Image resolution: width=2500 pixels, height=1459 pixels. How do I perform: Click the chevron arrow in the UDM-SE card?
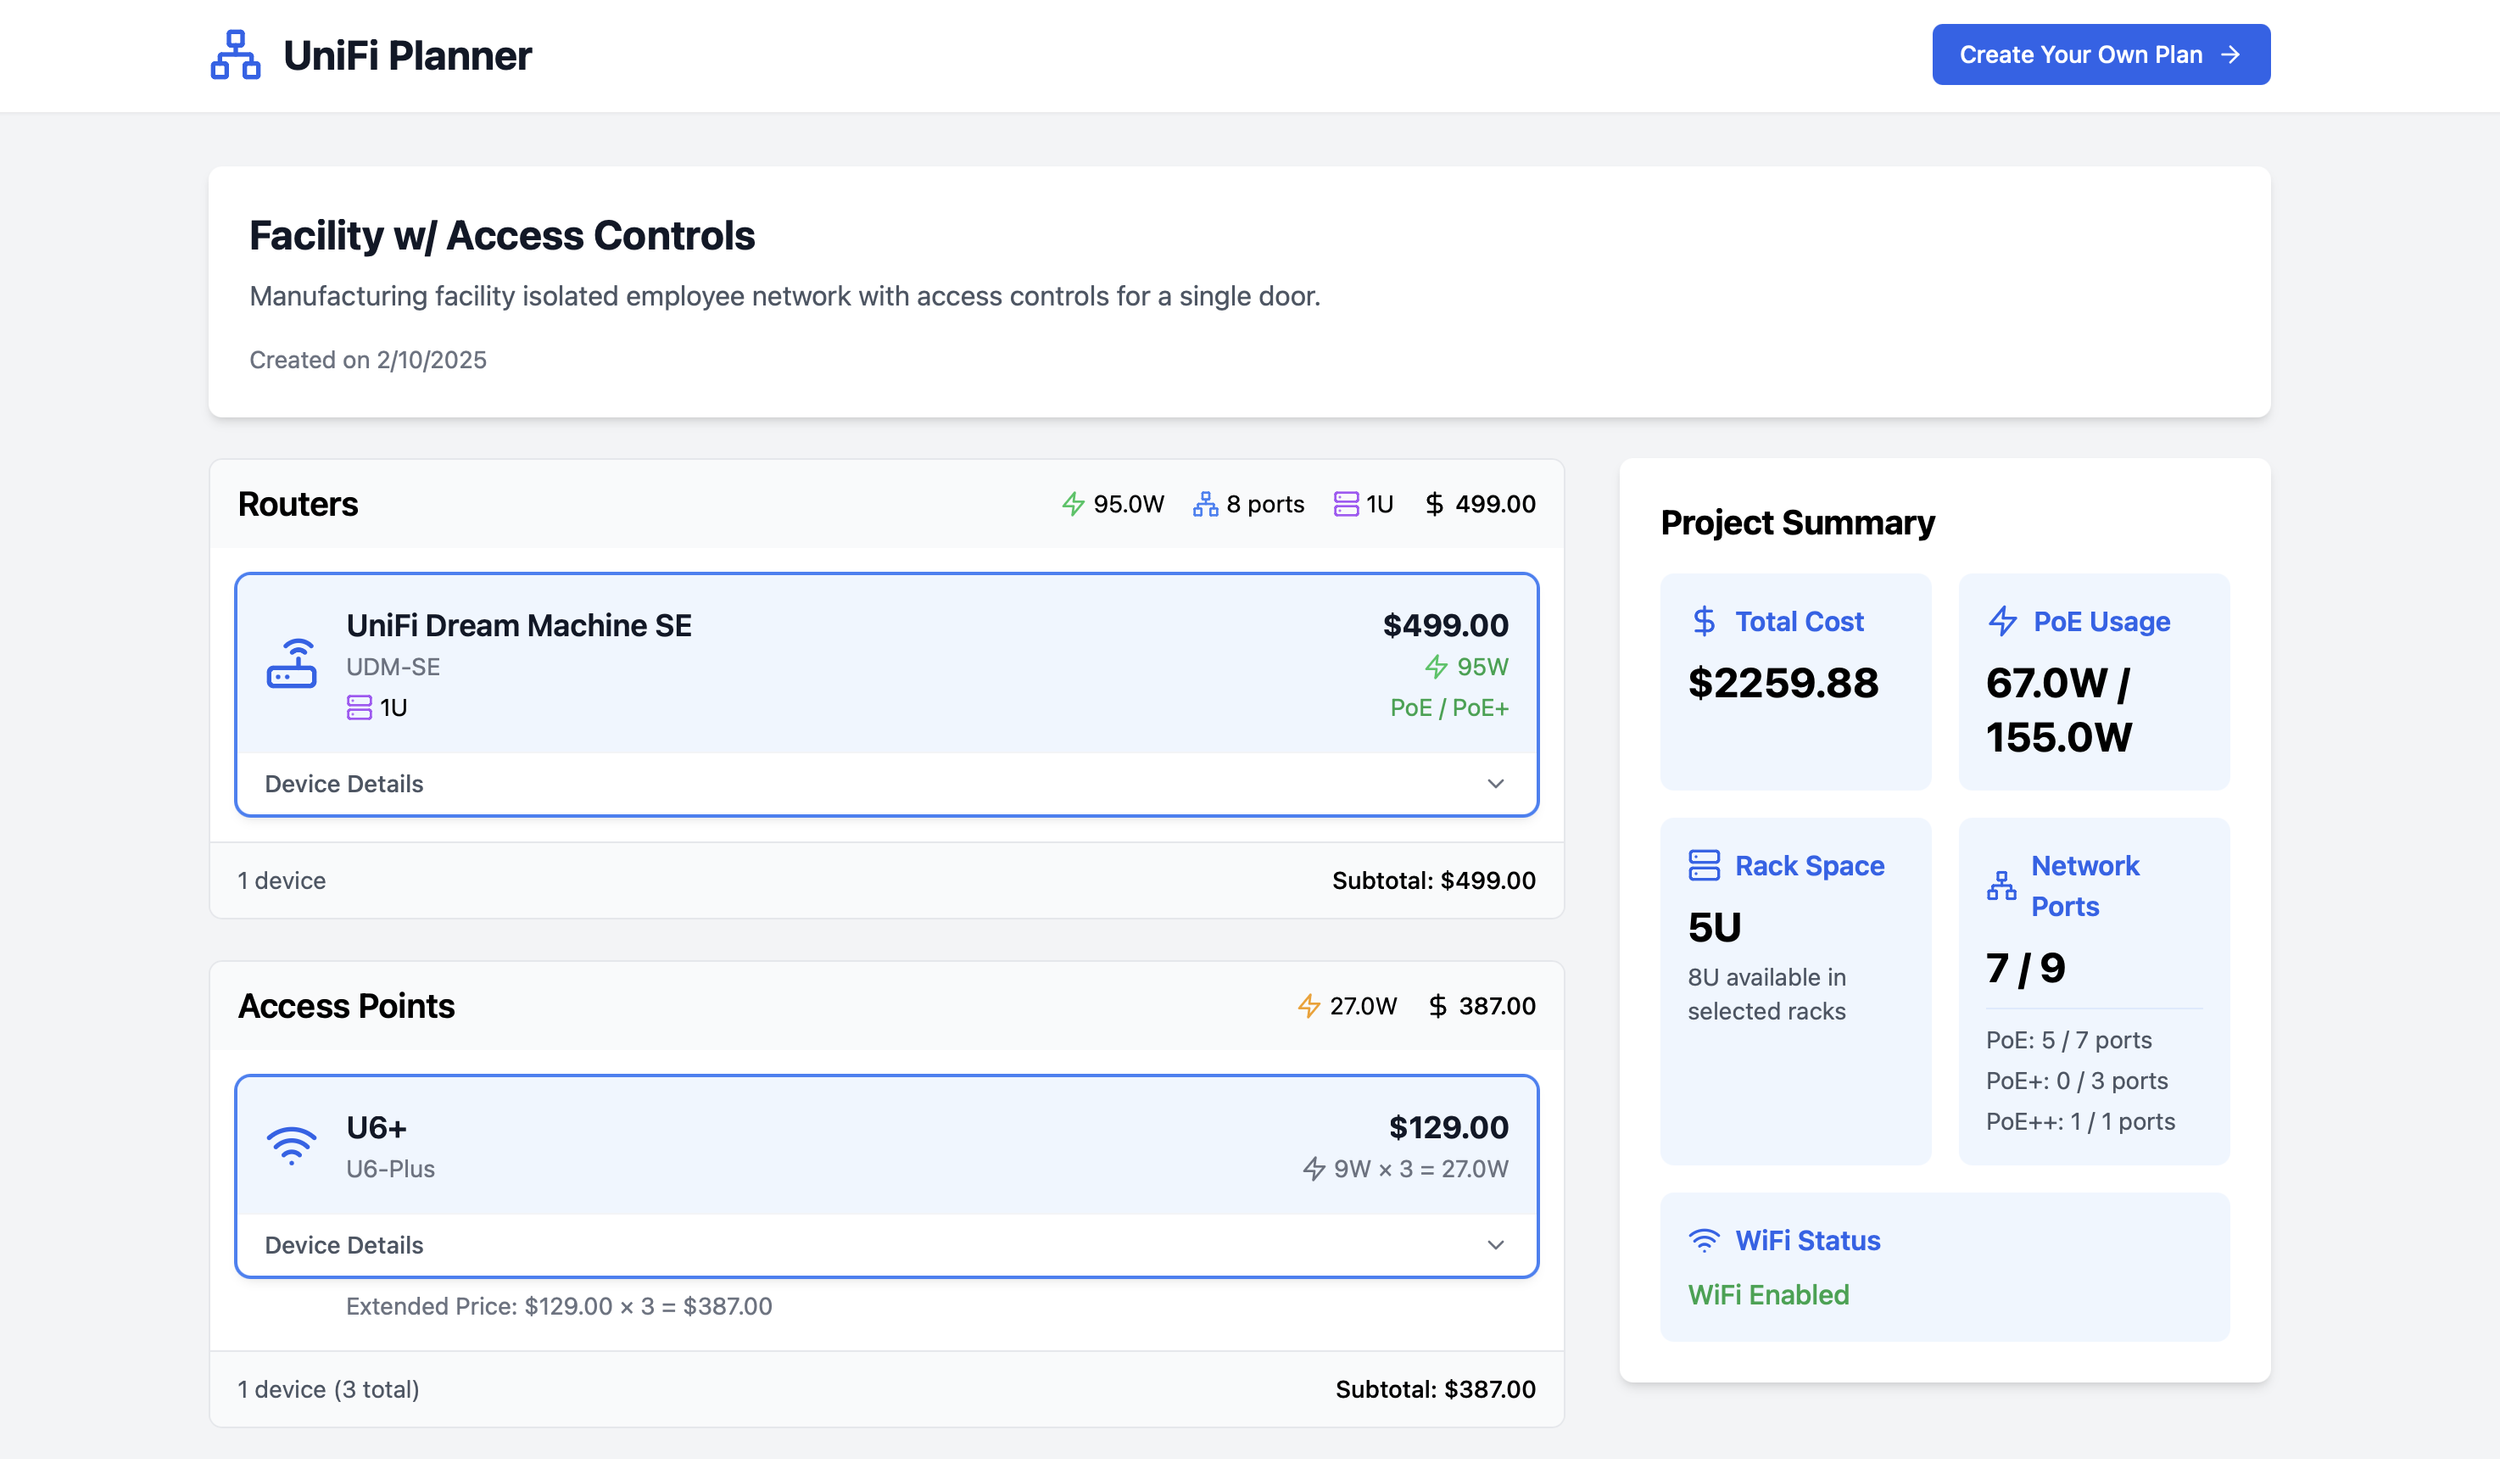click(1495, 784)
